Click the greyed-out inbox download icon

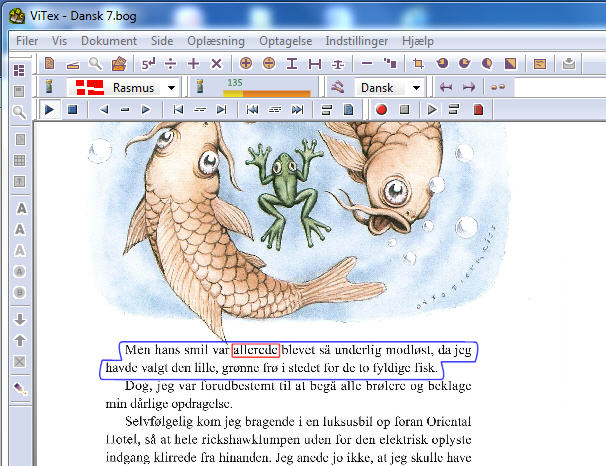tap(569, 64)
